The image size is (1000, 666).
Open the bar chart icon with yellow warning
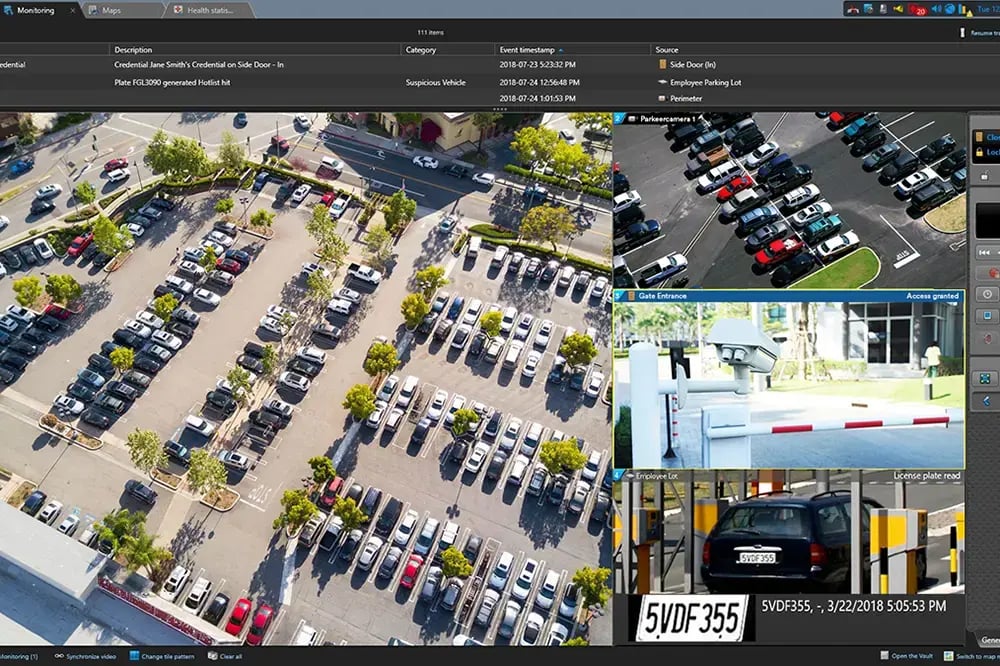tap(965, 10)
